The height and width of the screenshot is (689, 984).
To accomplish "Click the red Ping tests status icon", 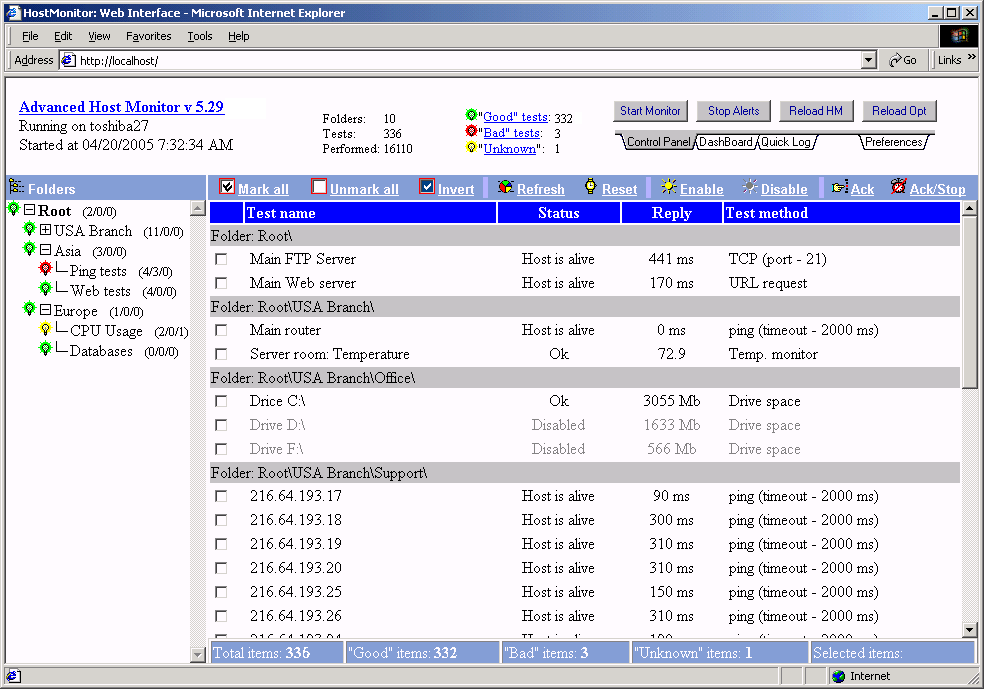I will pyautogui.click(x=45, y=269).
